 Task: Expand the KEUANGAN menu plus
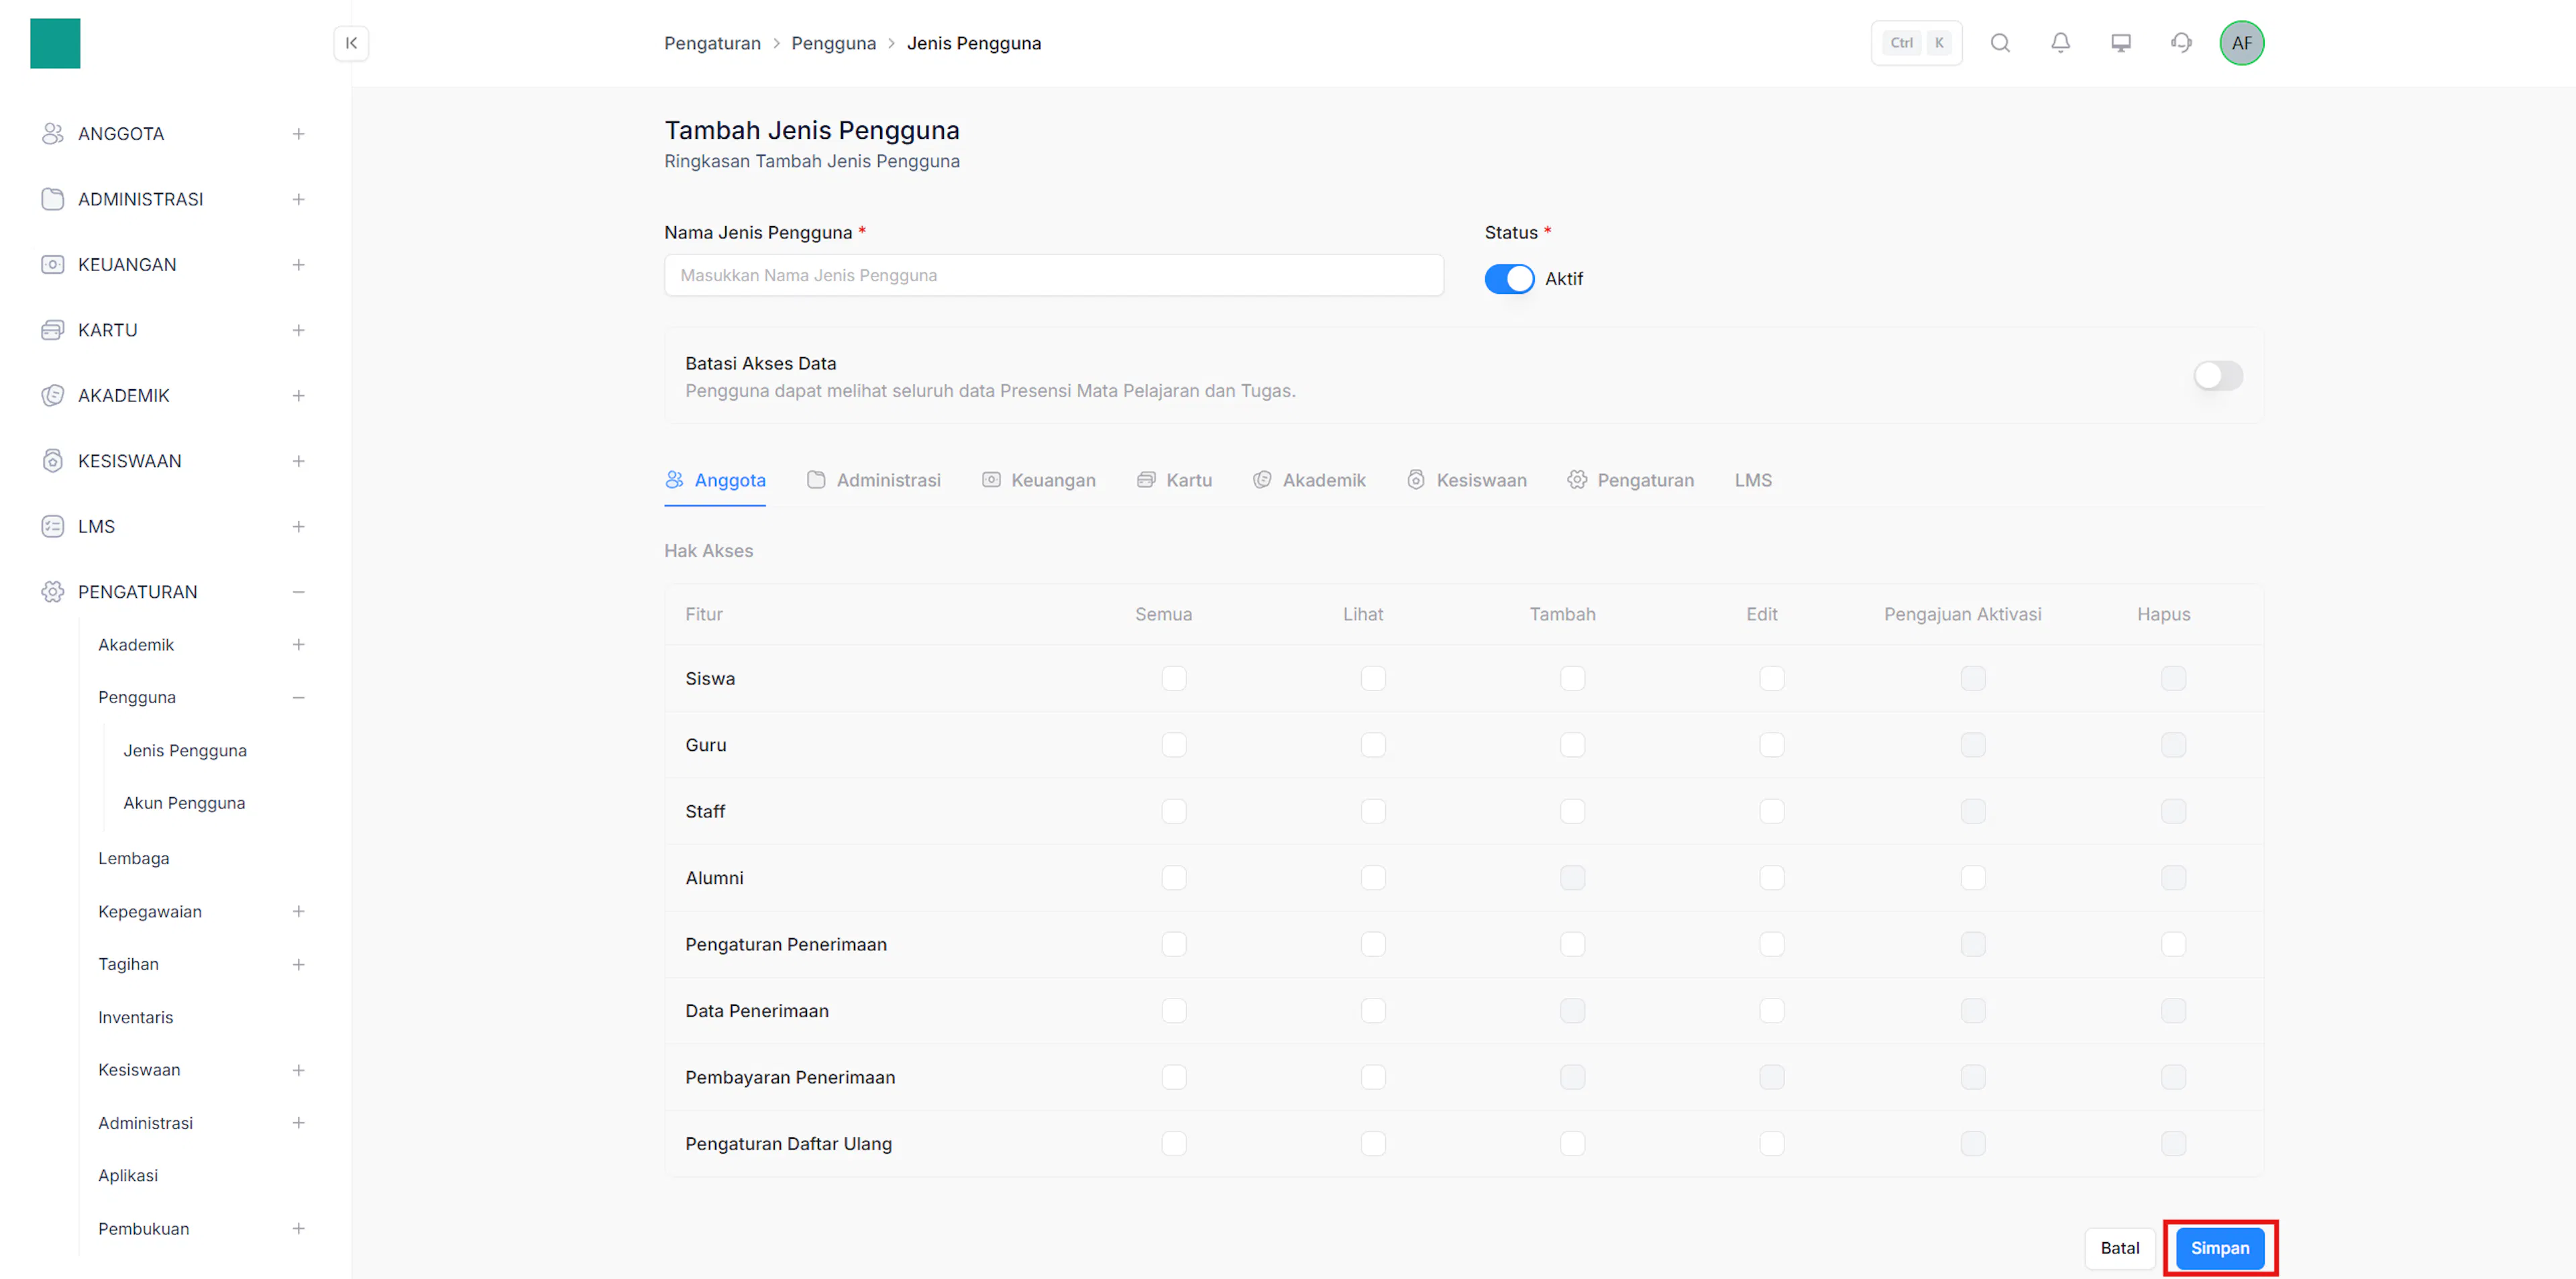tap(298, 264)
